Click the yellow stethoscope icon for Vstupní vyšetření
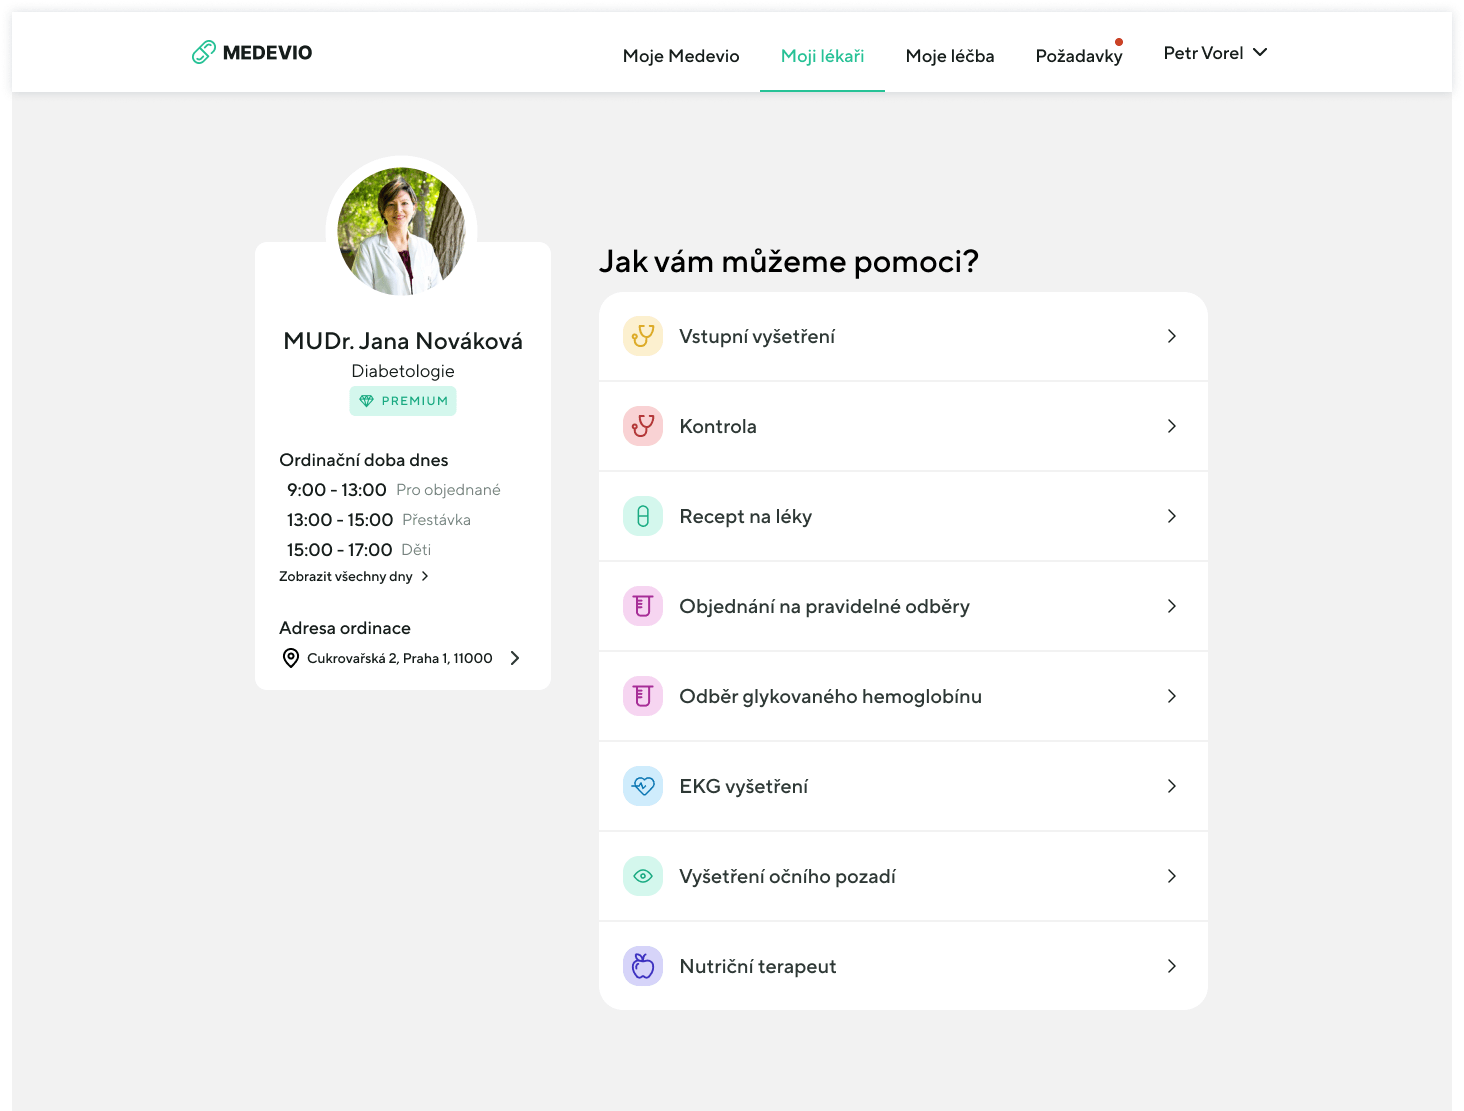This screenshot has height=1111, width=1464. (x=643, y=336)
